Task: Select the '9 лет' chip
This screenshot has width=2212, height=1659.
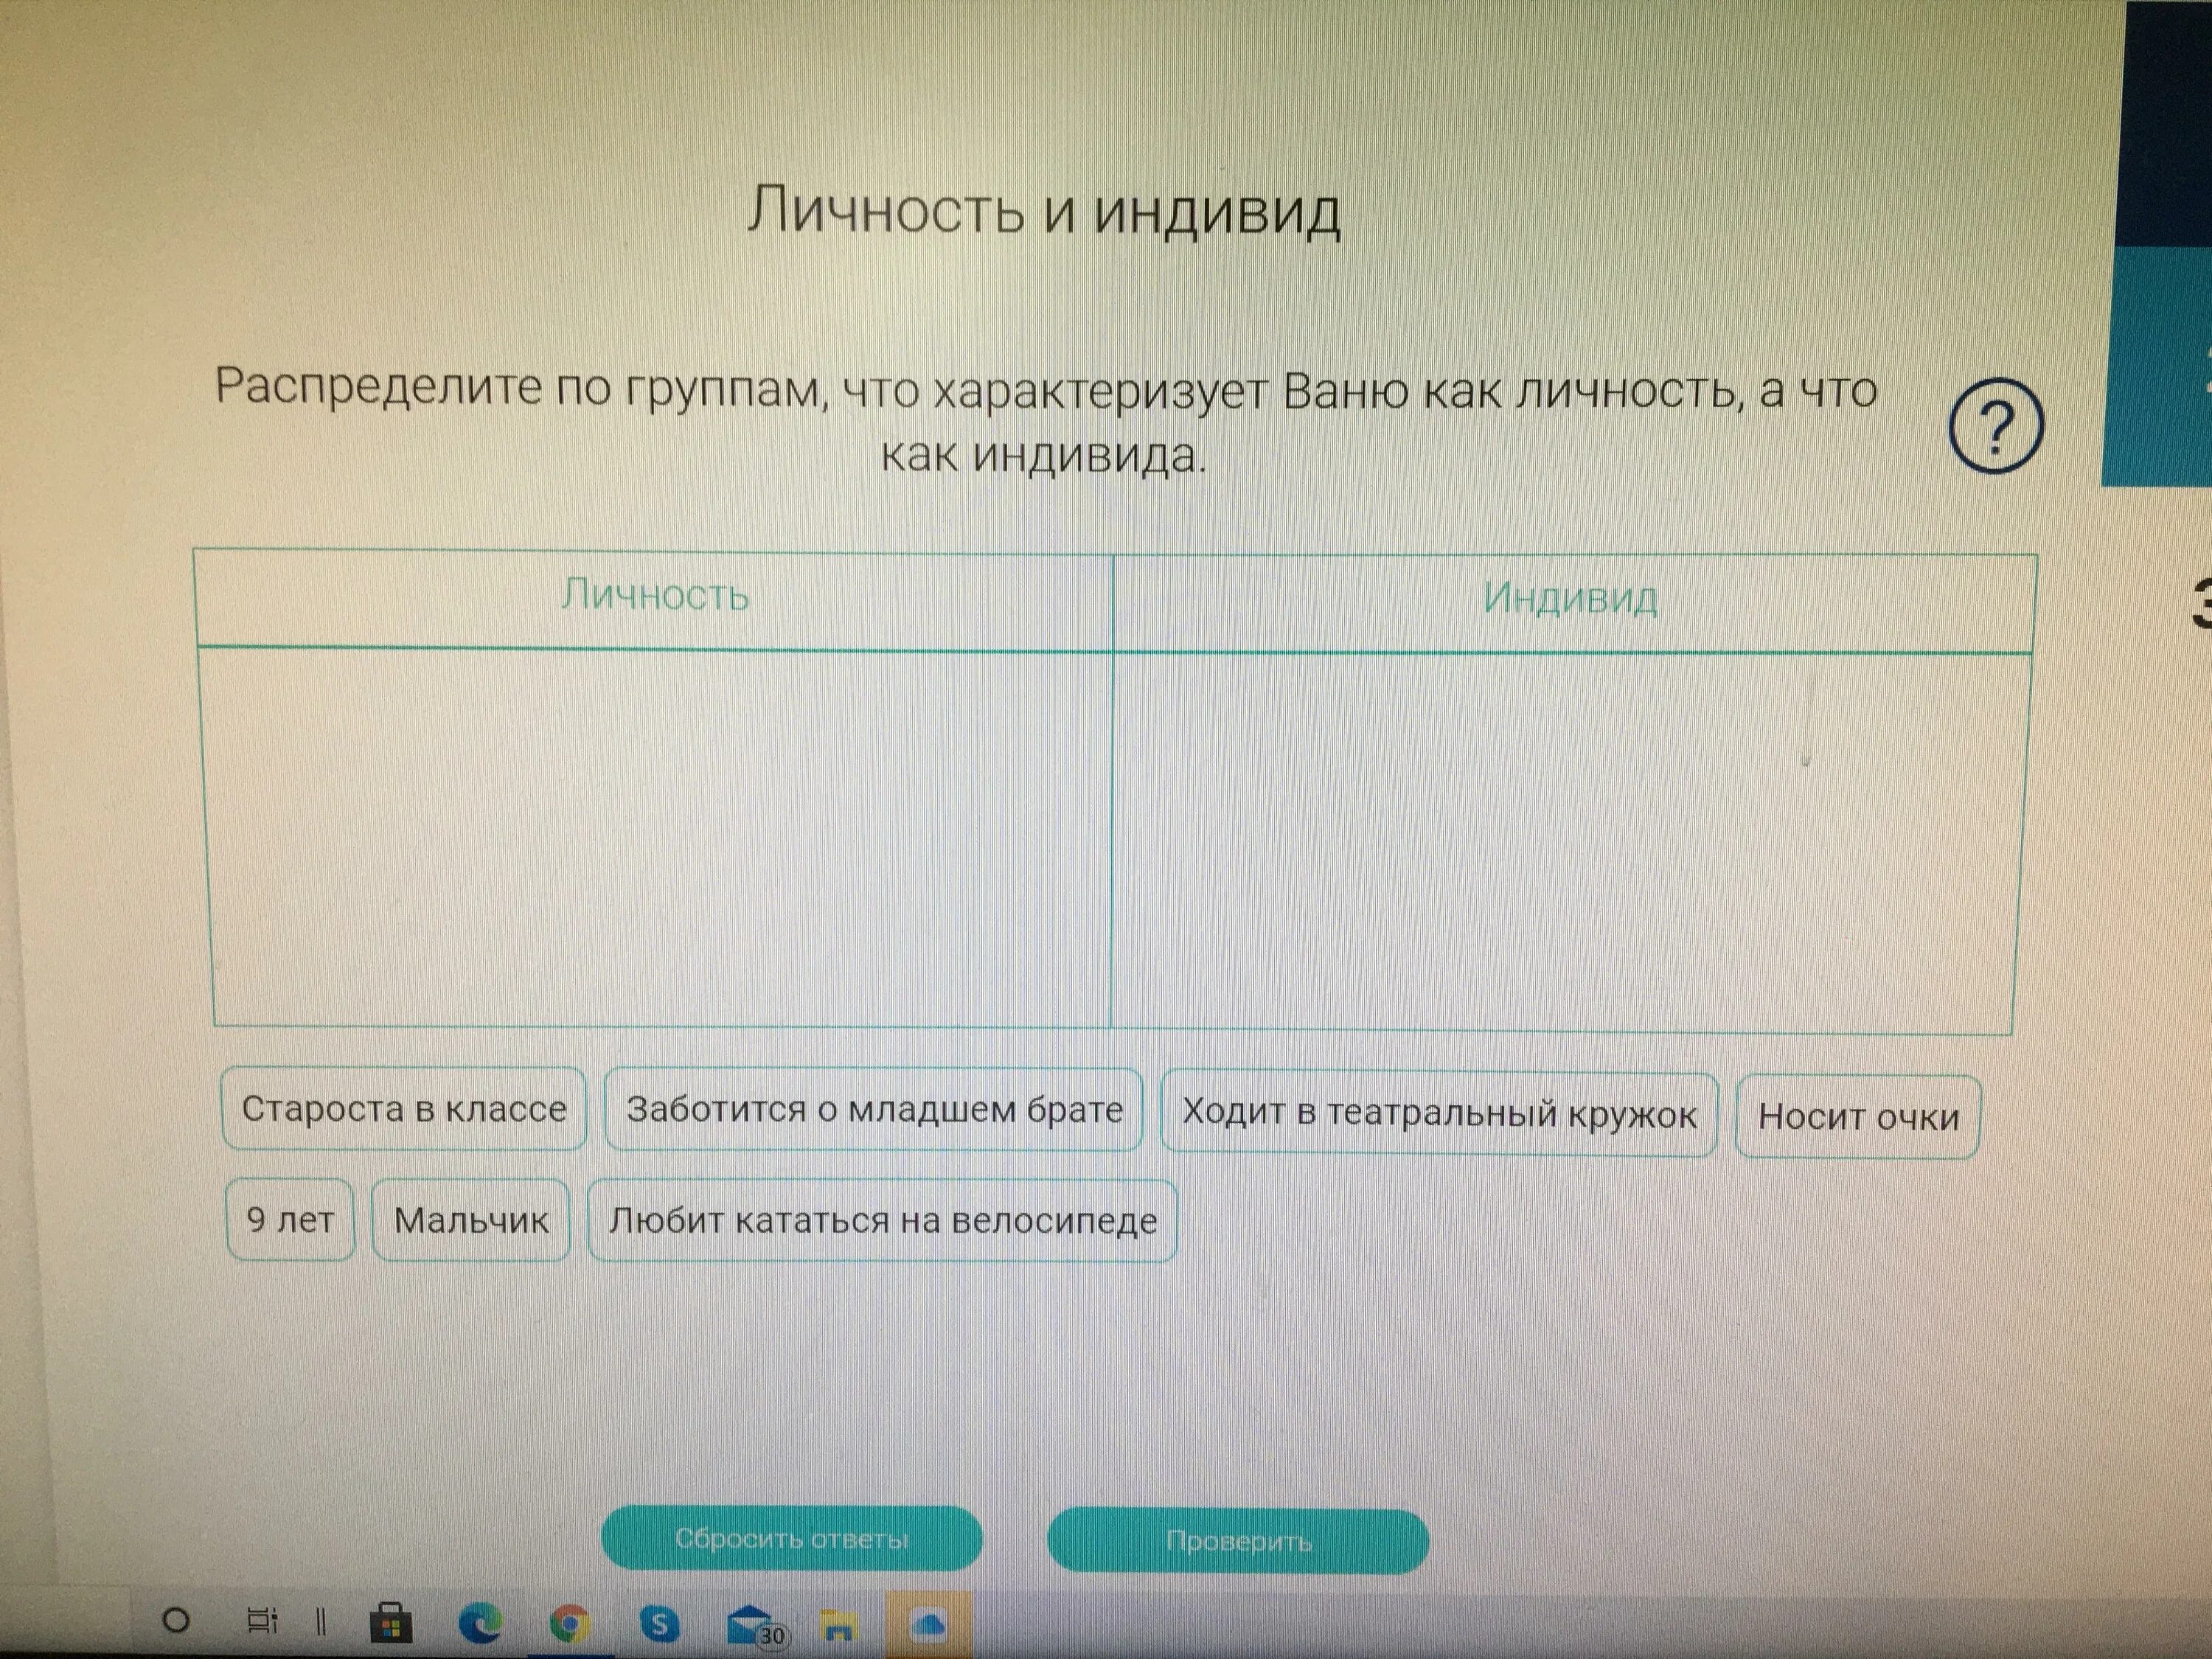Action: (x=290, y=1219)
